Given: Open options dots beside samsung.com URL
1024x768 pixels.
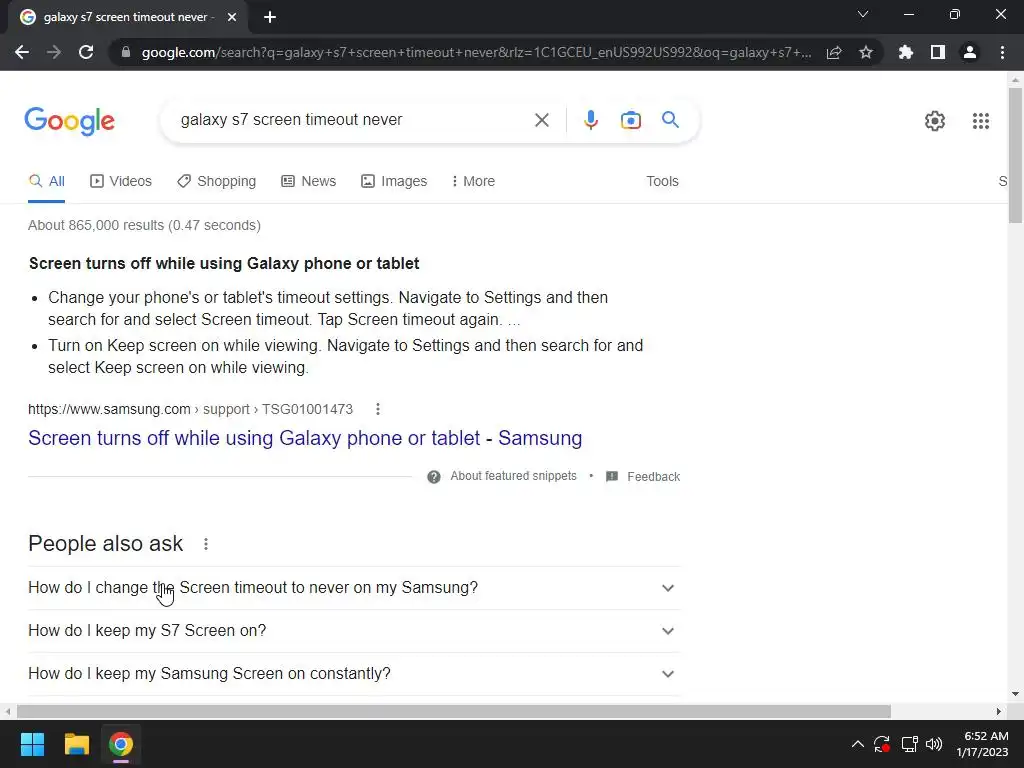Looking at the screenshot, I should click(x=377, y=409).
